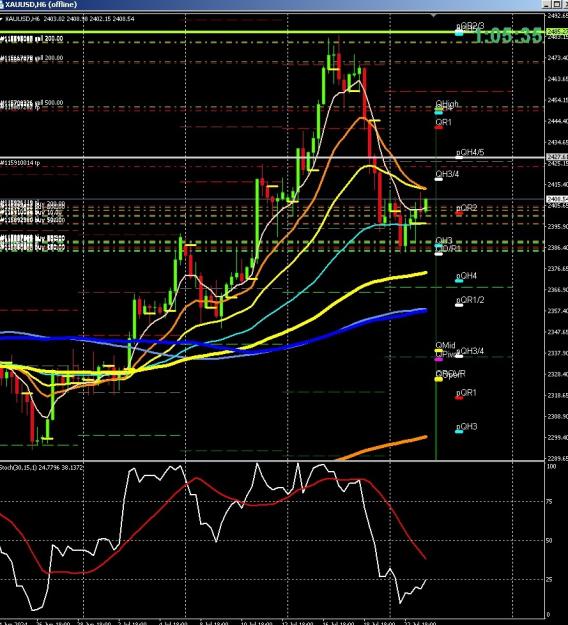The image size is (568, 625).
Task: Maximize the XAUUSD,H6 chart window
Action: 557,4
